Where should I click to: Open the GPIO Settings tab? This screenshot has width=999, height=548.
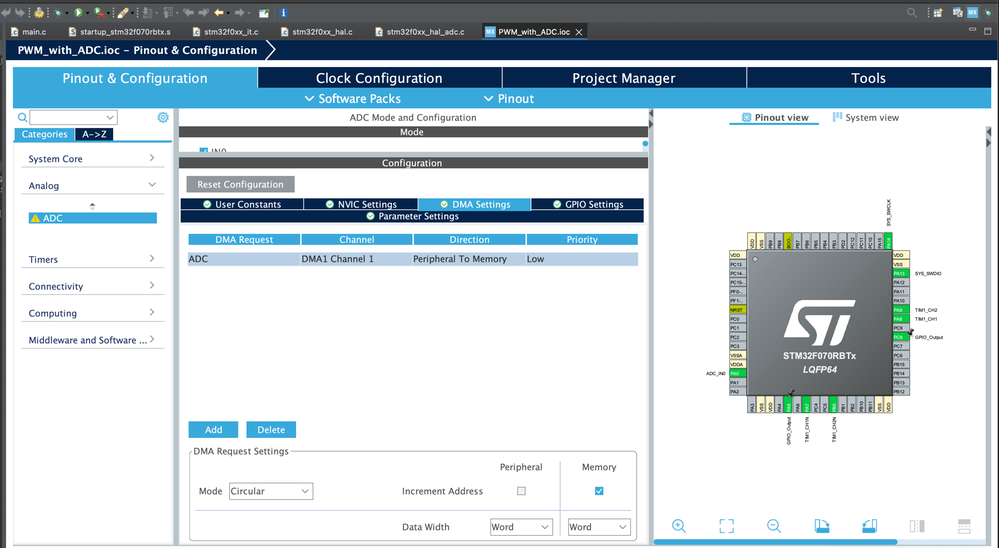[587, 205]
